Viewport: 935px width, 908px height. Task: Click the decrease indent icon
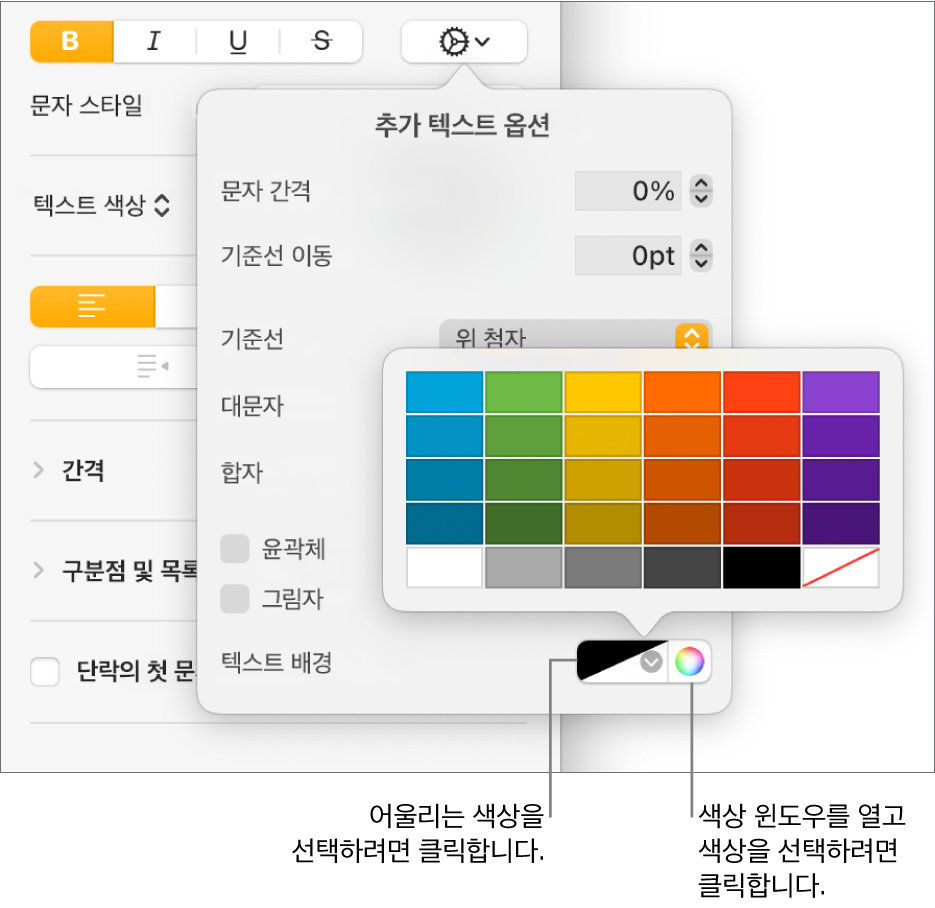point(153,366)
